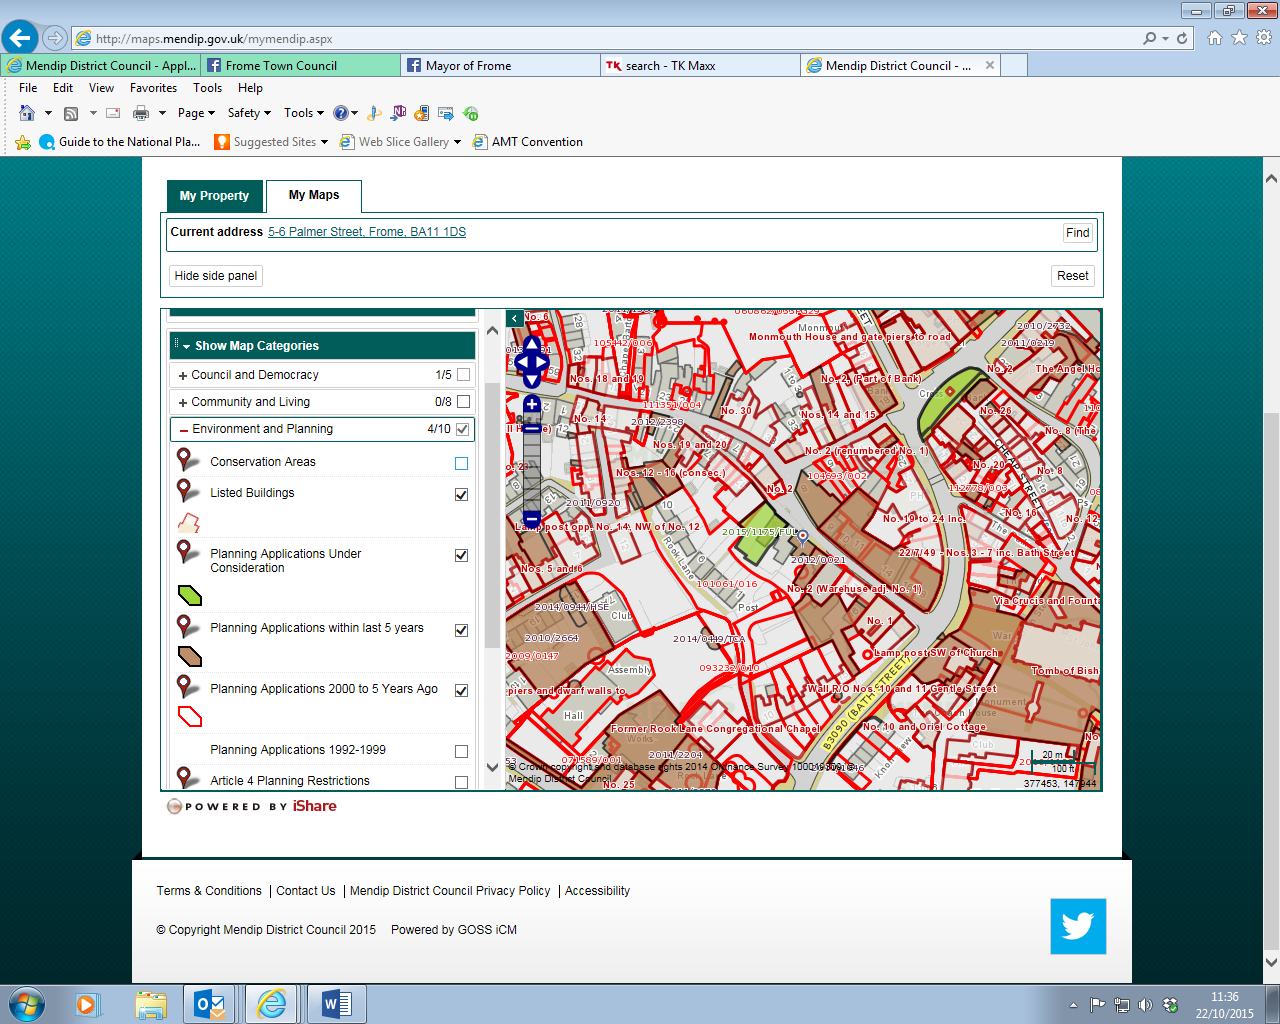Switch to the My Property tab
The height and width of the screenshot is (1024, 1280).
(215, 196)
